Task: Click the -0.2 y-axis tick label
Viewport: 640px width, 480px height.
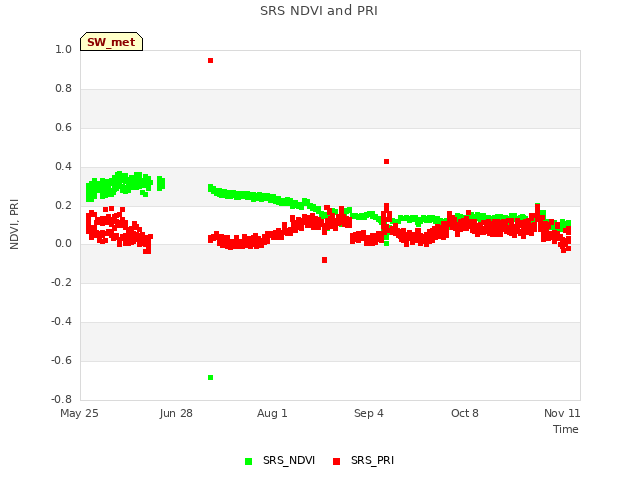Action: pos(61,282)
